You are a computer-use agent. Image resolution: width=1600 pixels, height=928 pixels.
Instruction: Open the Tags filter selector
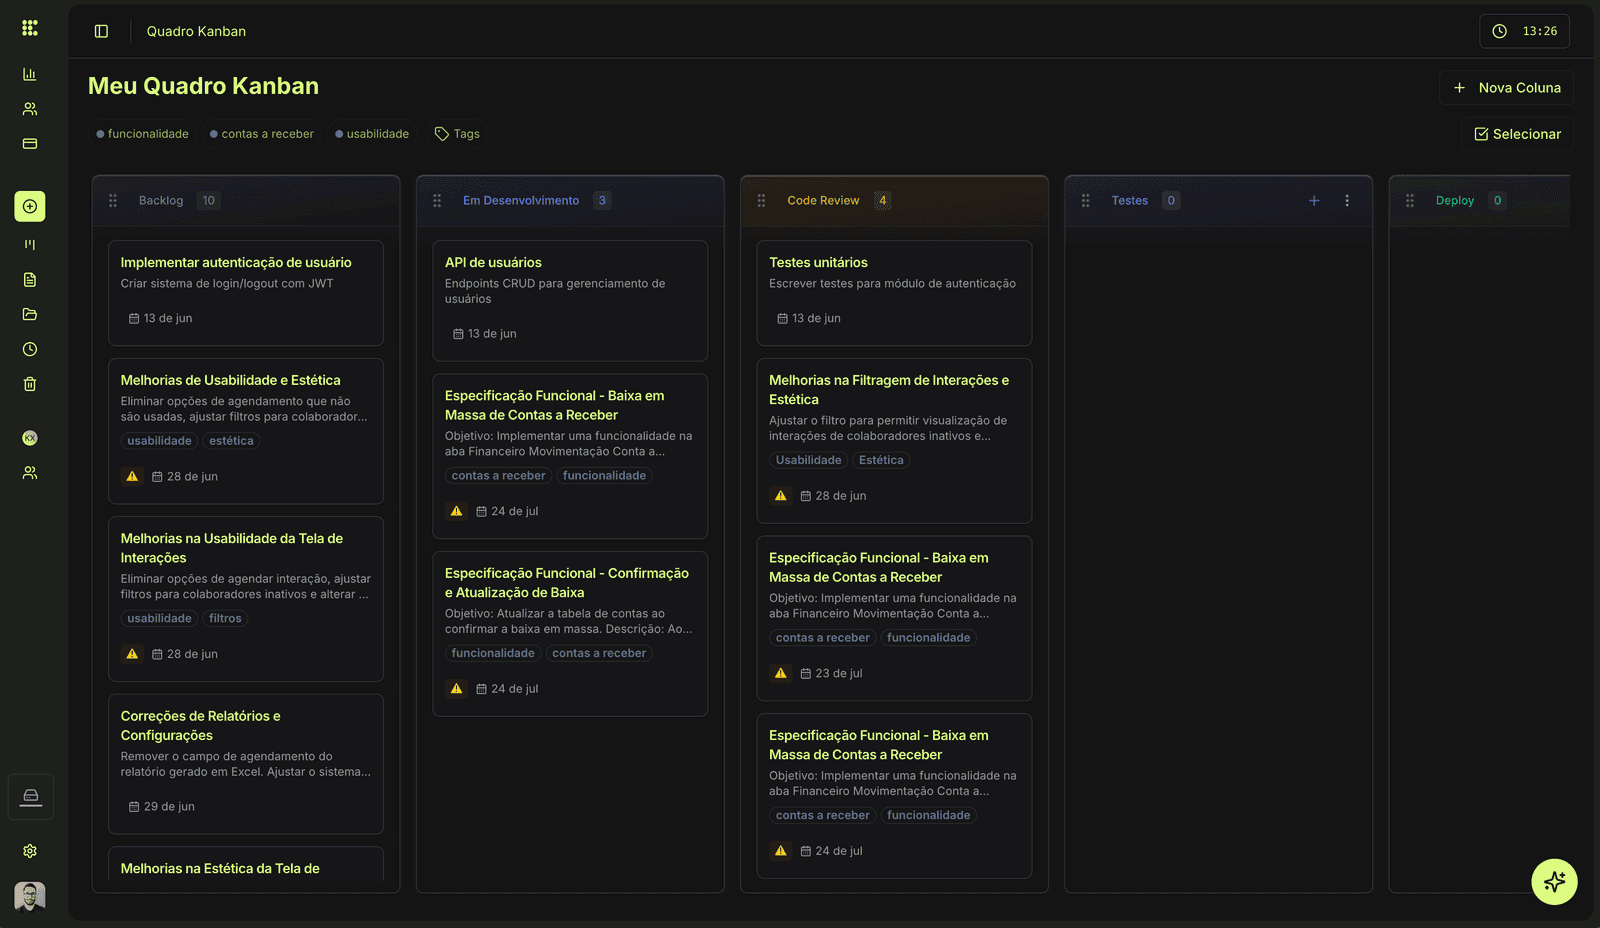(x=456, y=133)
